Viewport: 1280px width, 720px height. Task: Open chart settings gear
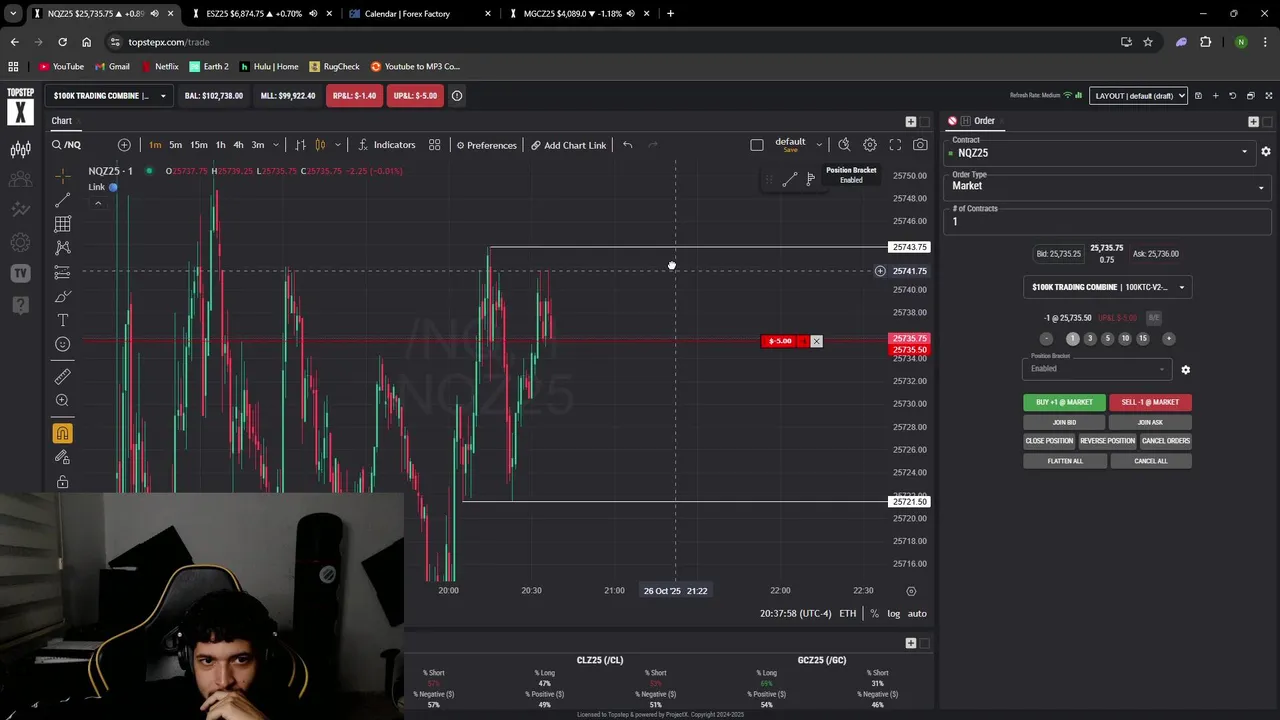coord(870,145)
